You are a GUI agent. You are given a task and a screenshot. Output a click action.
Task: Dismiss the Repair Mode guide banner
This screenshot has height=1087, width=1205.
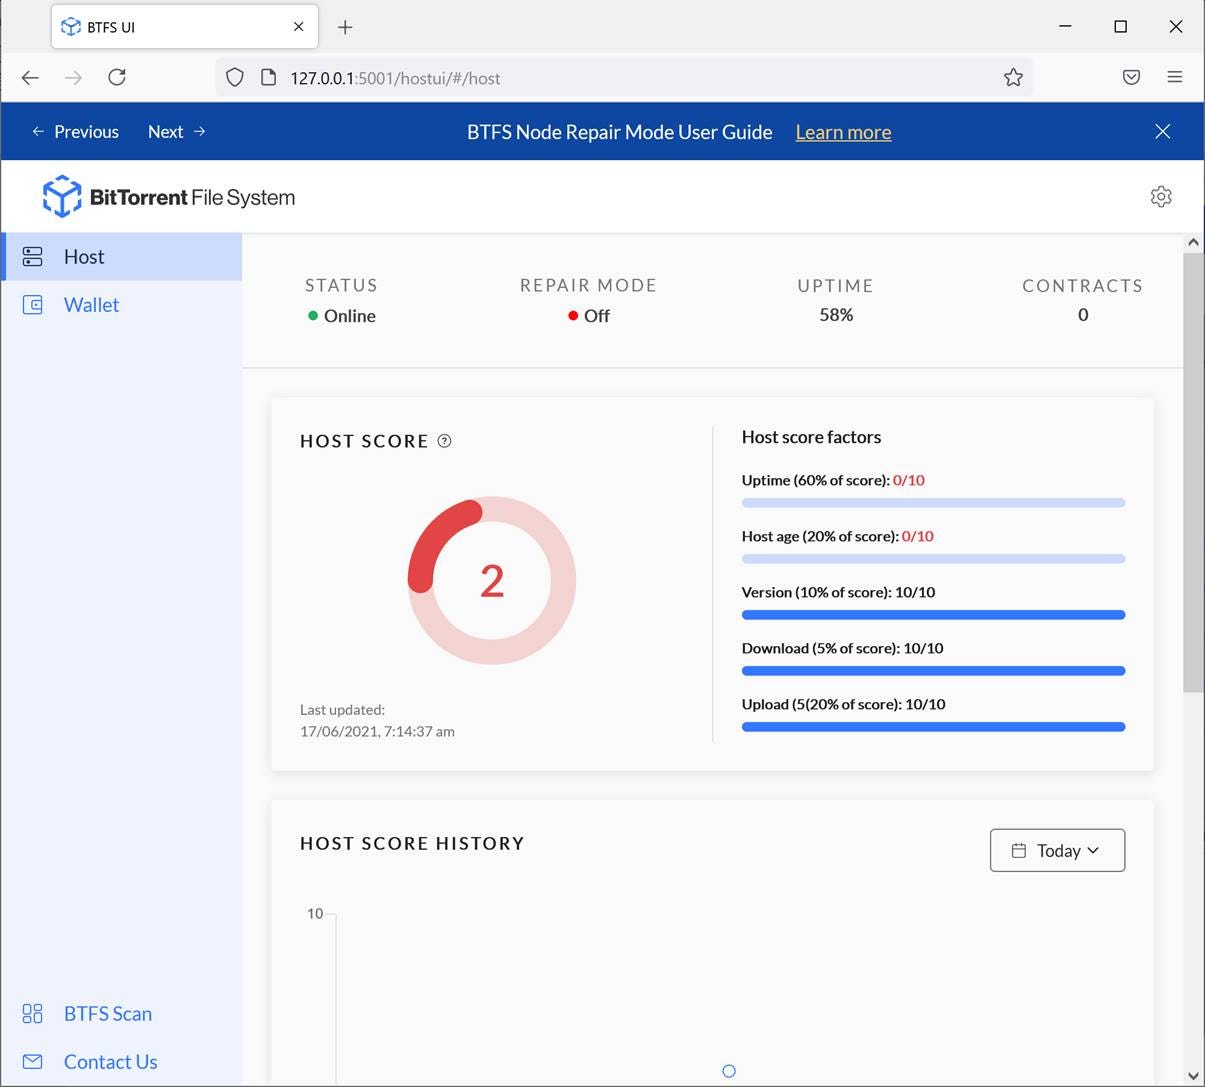(1162, 132)
